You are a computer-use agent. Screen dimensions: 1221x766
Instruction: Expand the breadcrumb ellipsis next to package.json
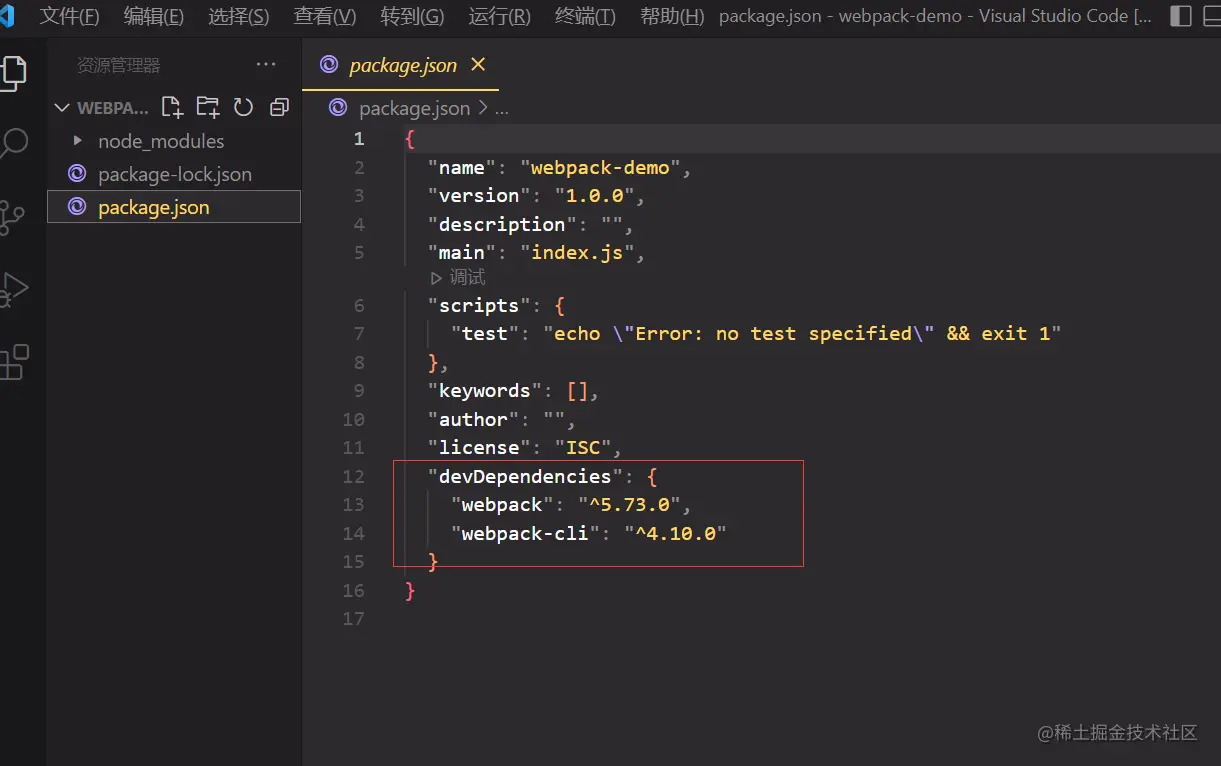[501, 108]
